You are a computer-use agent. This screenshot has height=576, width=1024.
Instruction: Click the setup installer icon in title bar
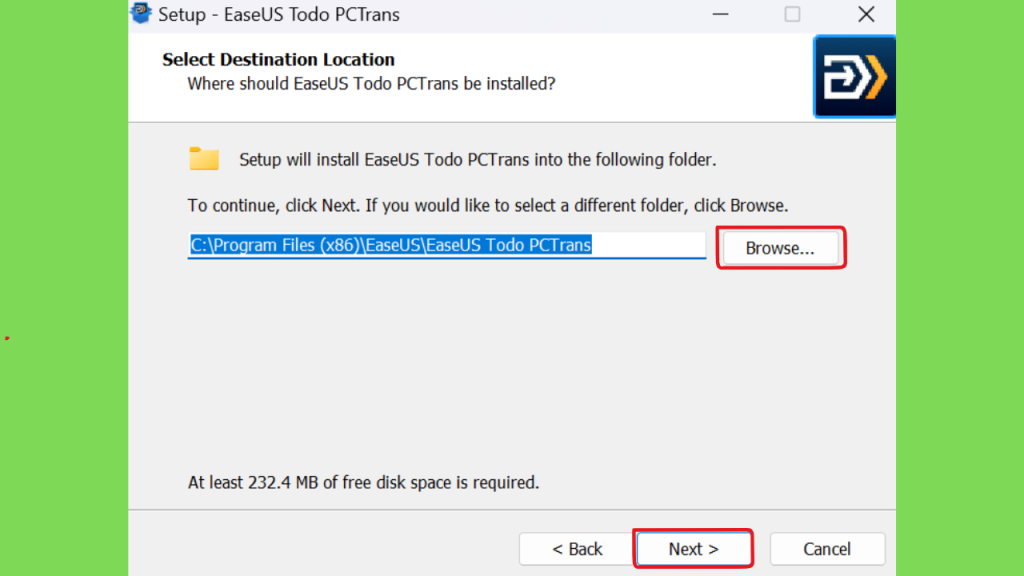pos(140,12)
